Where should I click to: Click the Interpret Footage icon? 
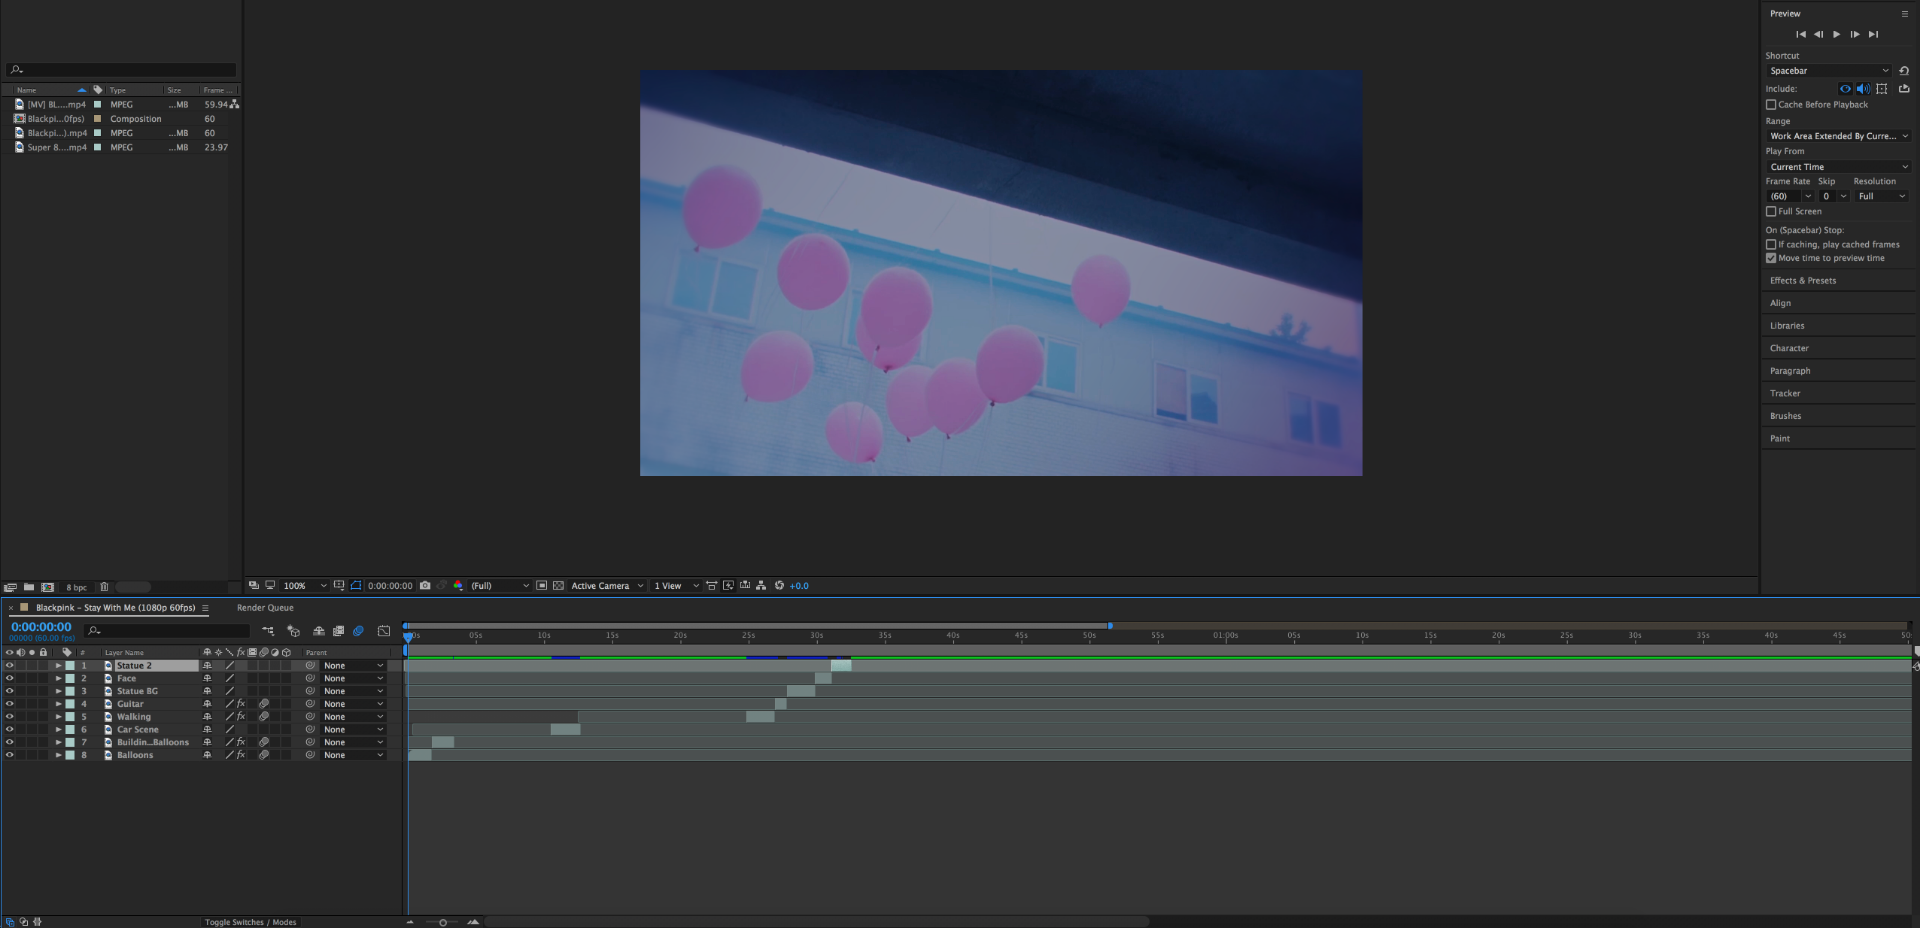coord(10,587)
